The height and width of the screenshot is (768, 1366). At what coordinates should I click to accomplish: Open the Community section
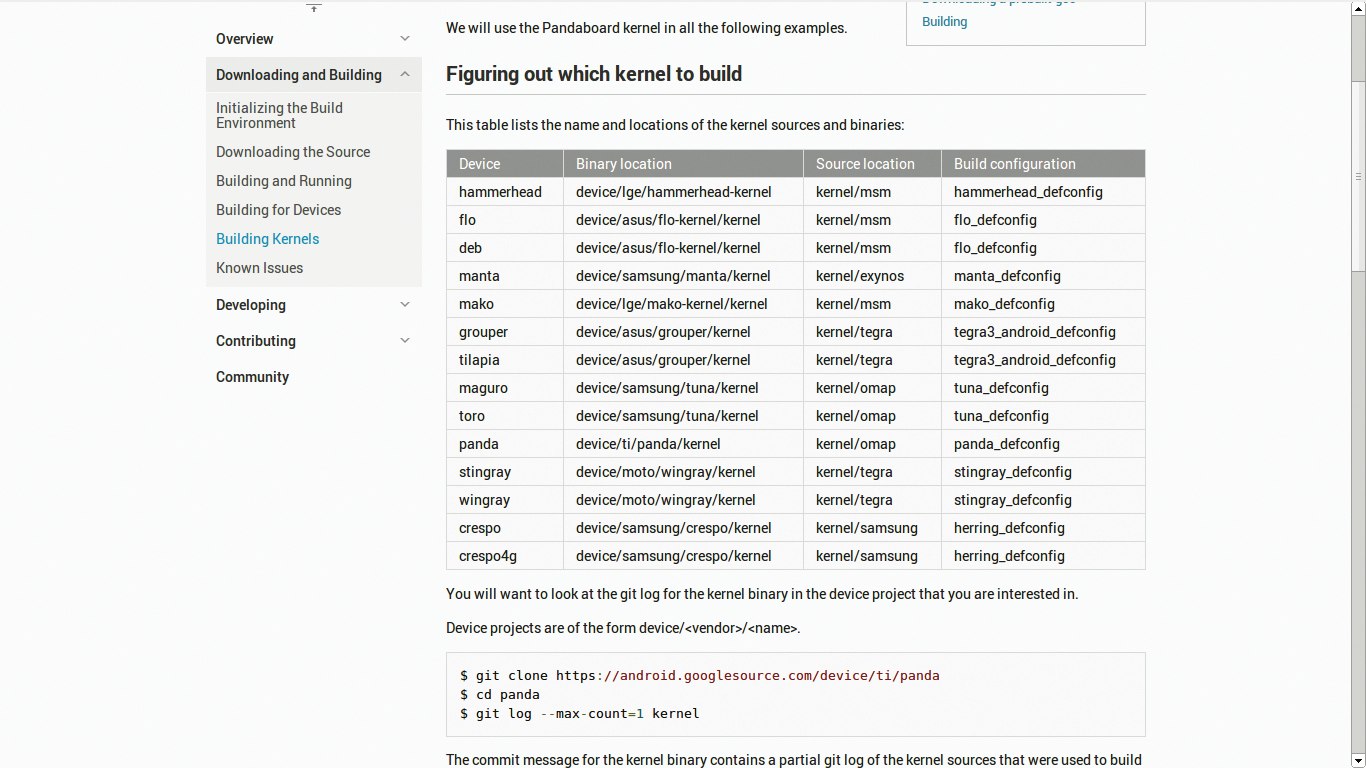click(x=252, y=377)
